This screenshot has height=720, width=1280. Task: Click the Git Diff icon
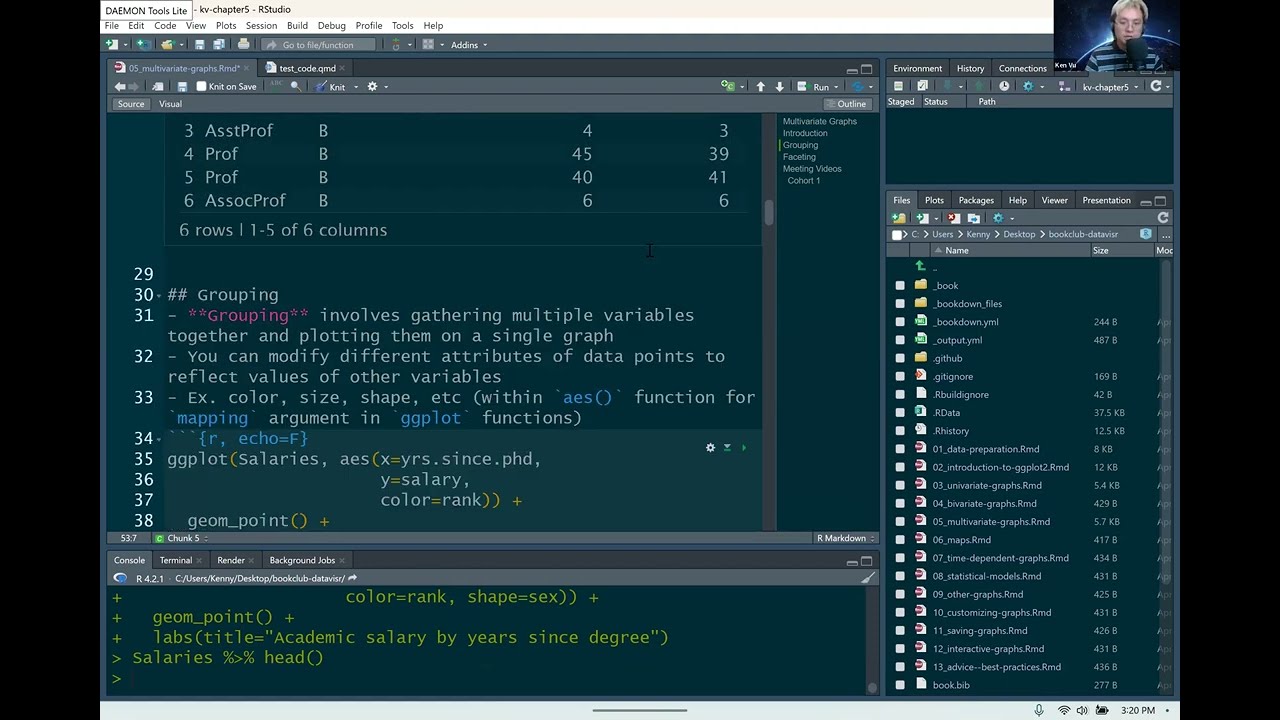point(898,86)
